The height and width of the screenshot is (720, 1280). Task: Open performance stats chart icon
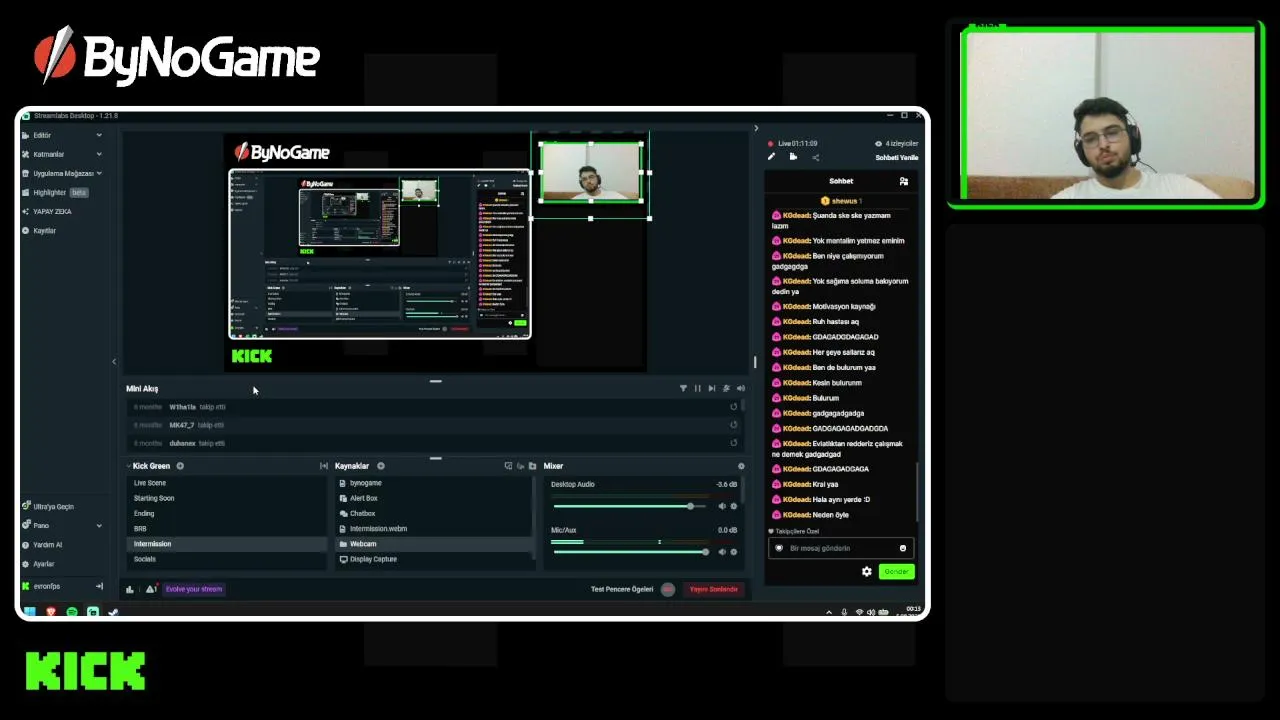pos(130,589)
